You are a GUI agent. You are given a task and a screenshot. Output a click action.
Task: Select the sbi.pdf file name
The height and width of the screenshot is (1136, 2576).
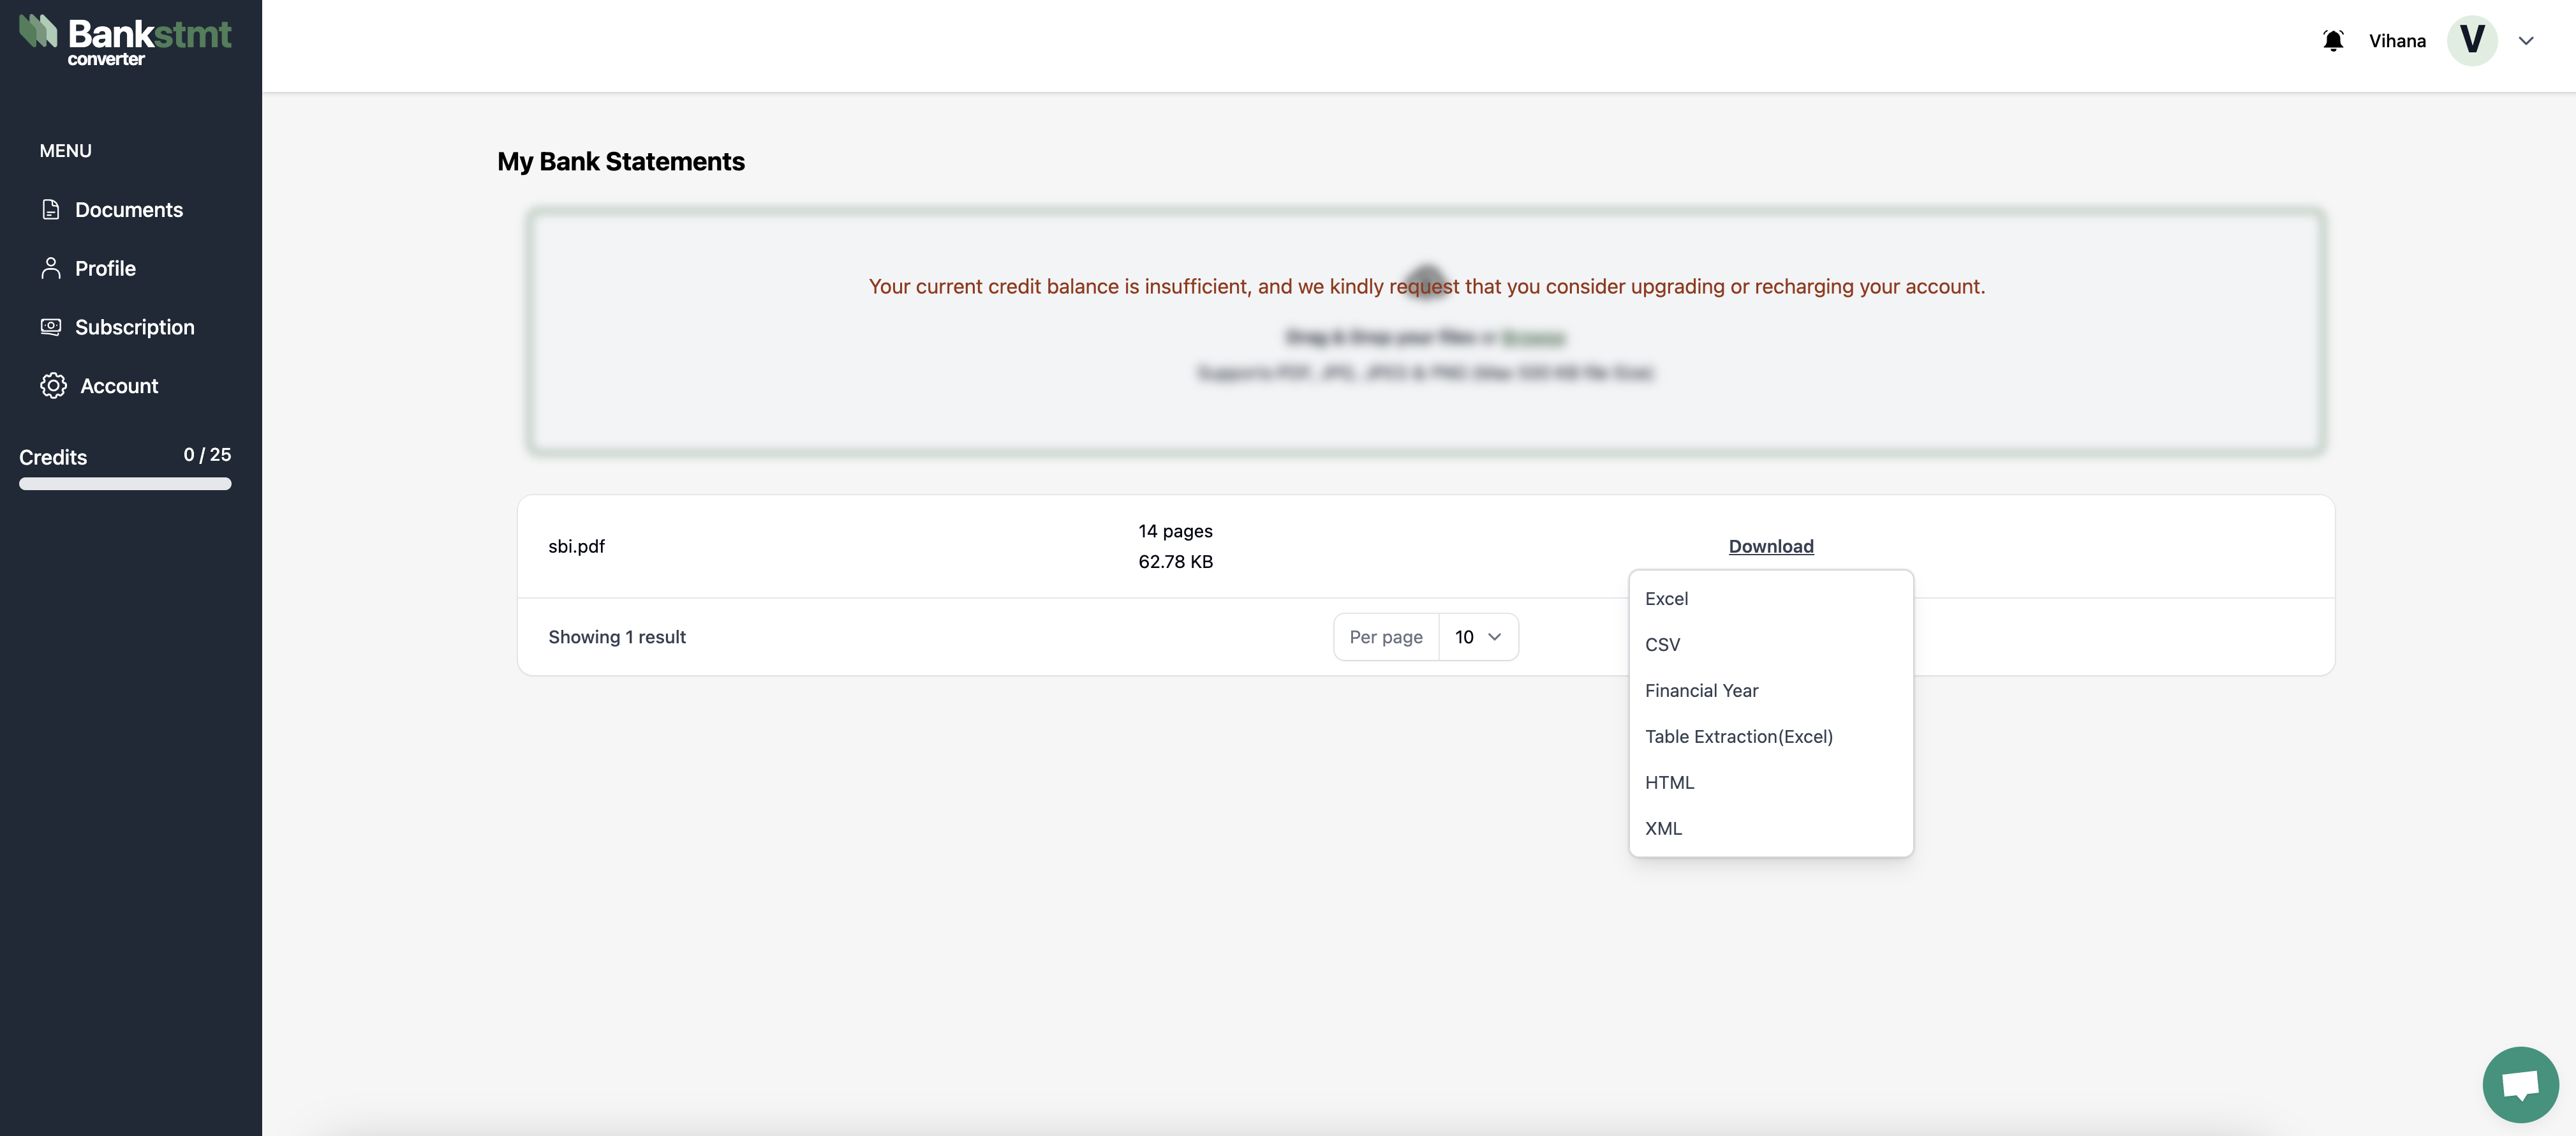tap(576, 546)
